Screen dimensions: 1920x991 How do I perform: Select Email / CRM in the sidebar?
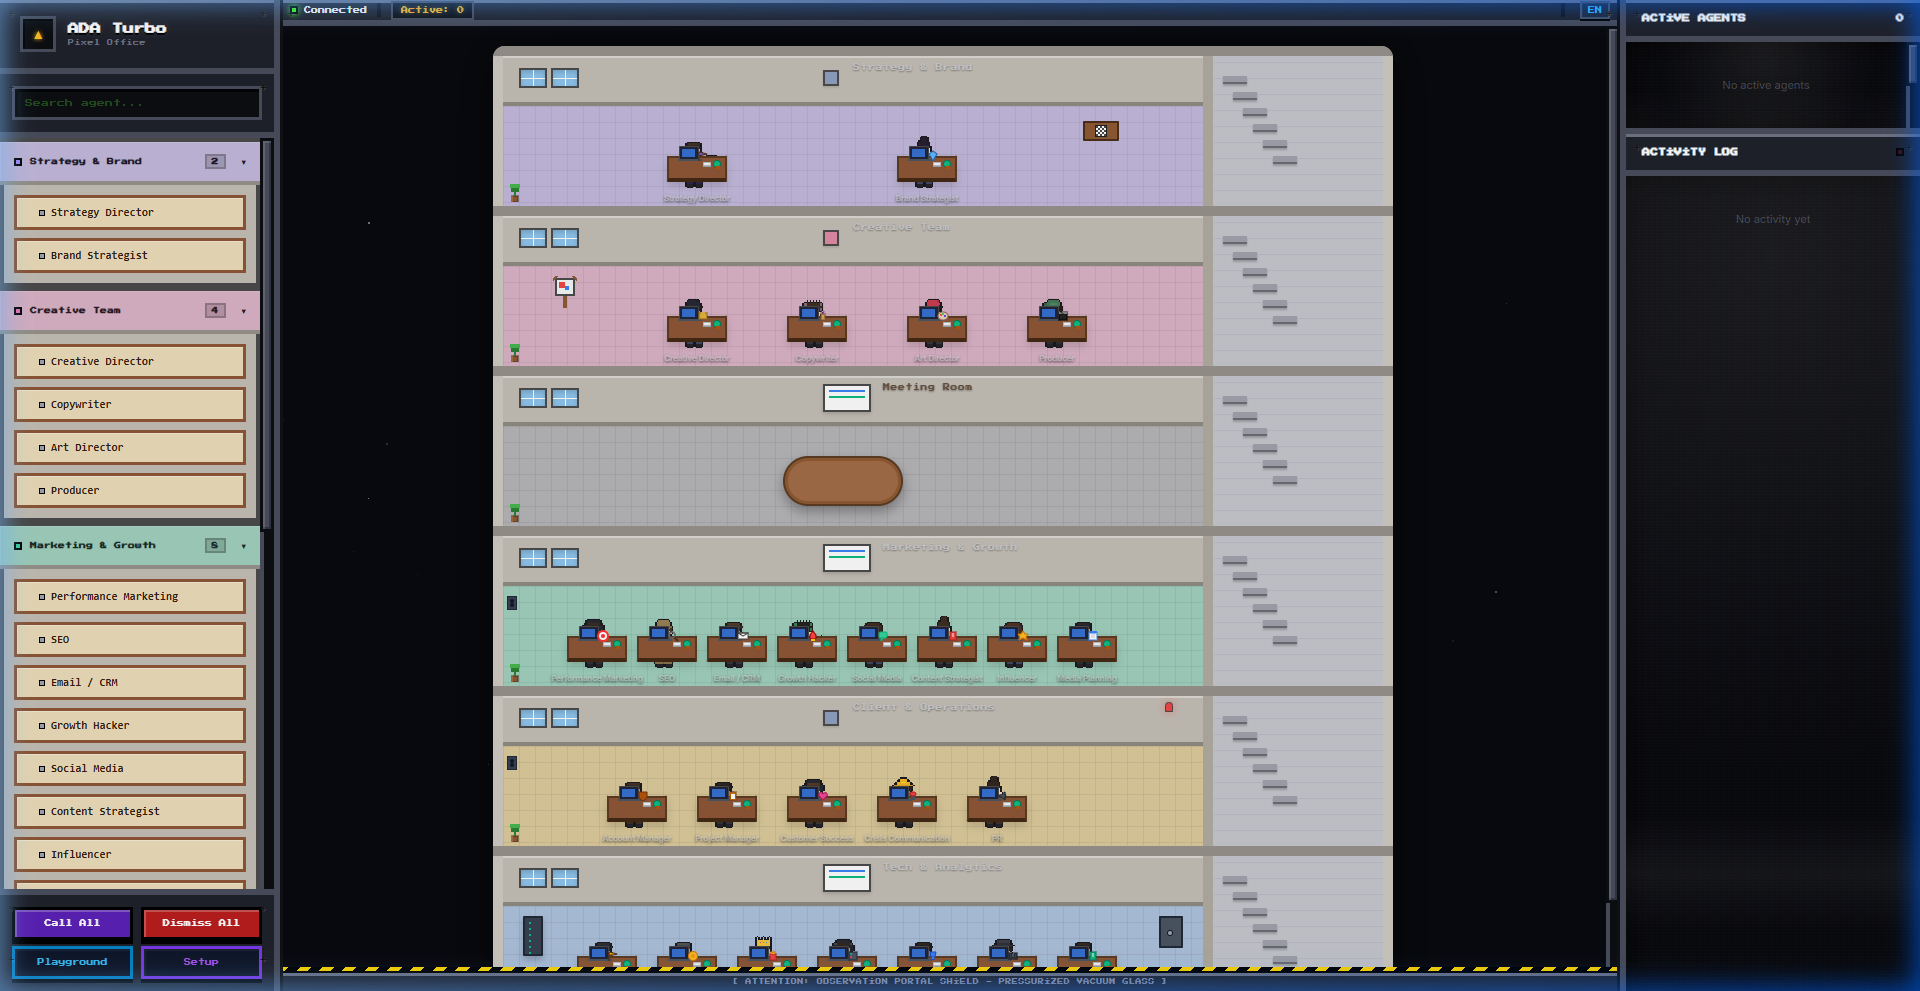(130, 682)
